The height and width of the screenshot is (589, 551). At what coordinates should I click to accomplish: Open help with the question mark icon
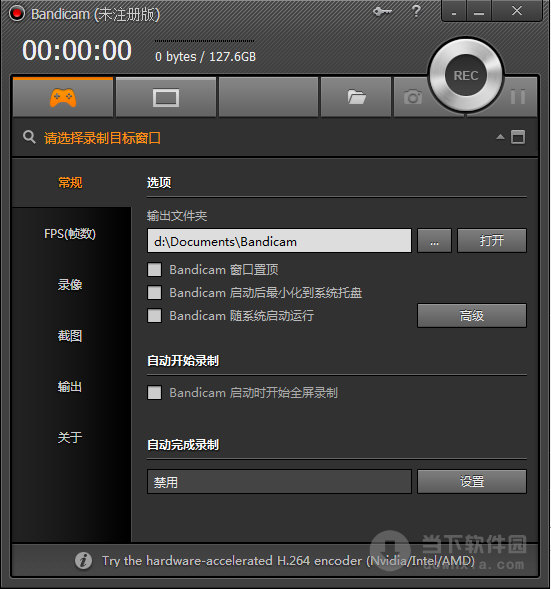pyautogui.click(x=416, y=11)
